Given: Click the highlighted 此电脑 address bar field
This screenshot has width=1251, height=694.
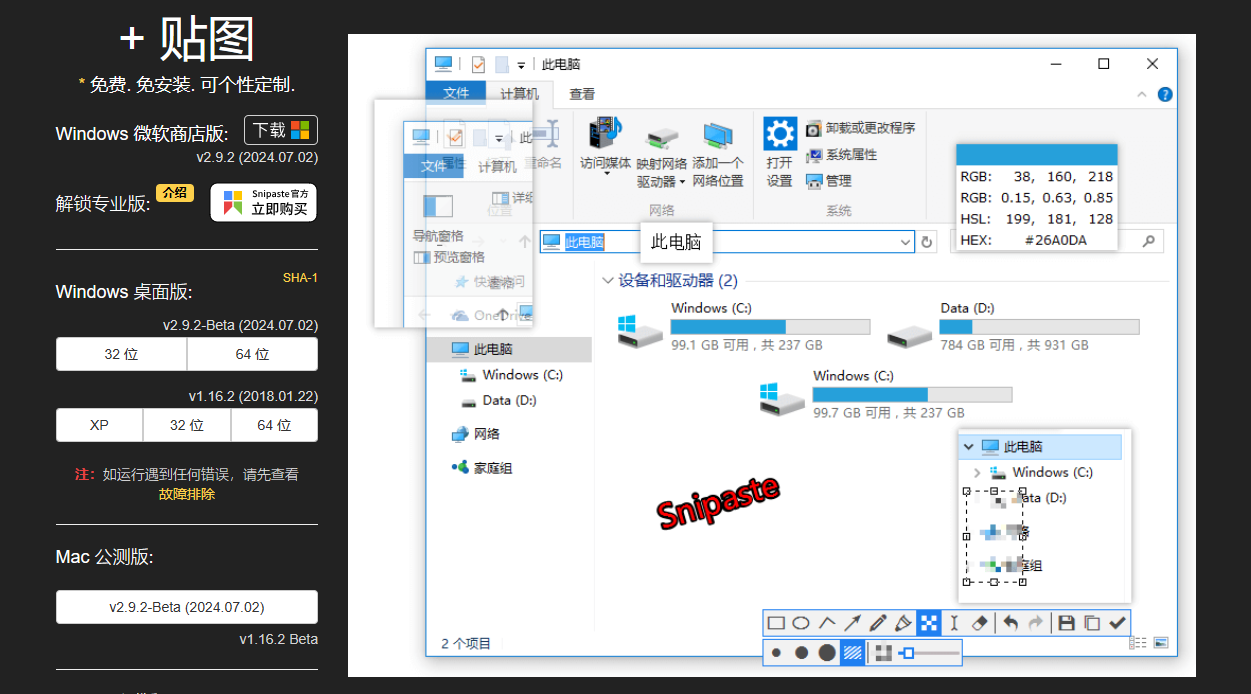Looking at the screenshot, I should pos(585,242).
